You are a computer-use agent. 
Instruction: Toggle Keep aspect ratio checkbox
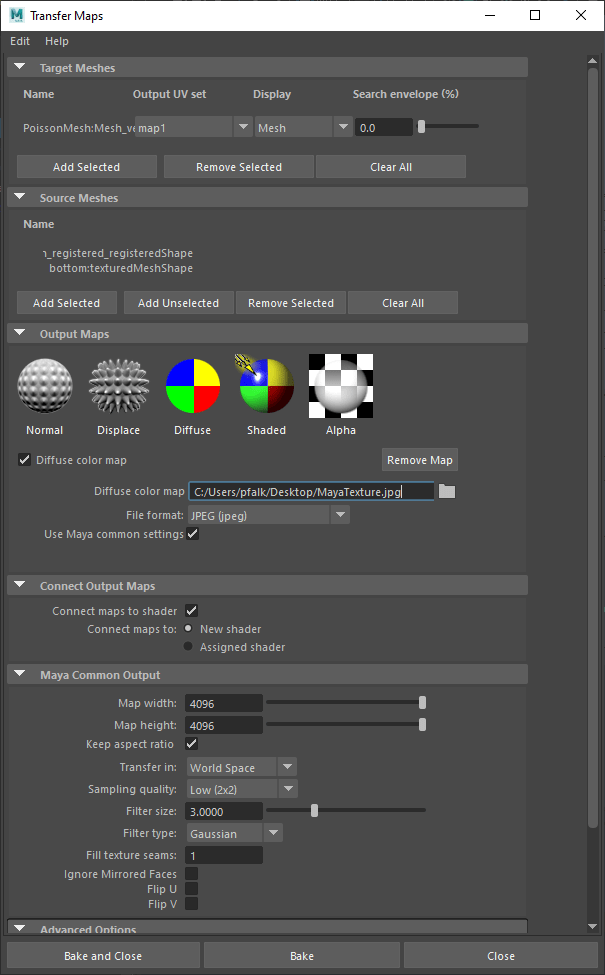pyautogui.click(x=192, y=744)
